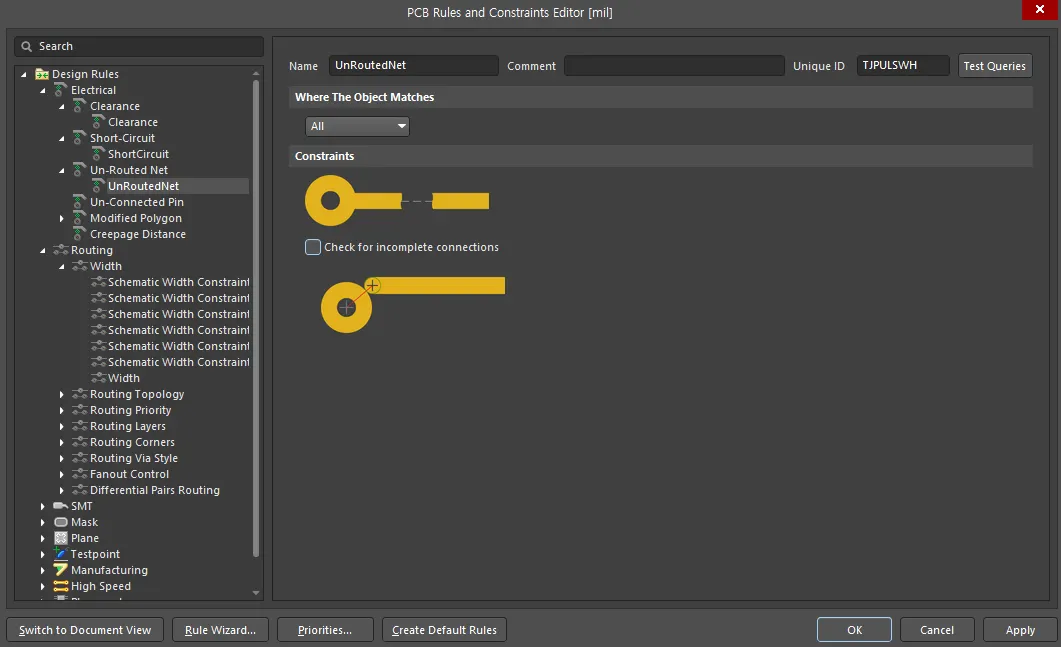Click the Apply button
The width and height of the screenshot is (1061, 647).
coord(1020,630)
